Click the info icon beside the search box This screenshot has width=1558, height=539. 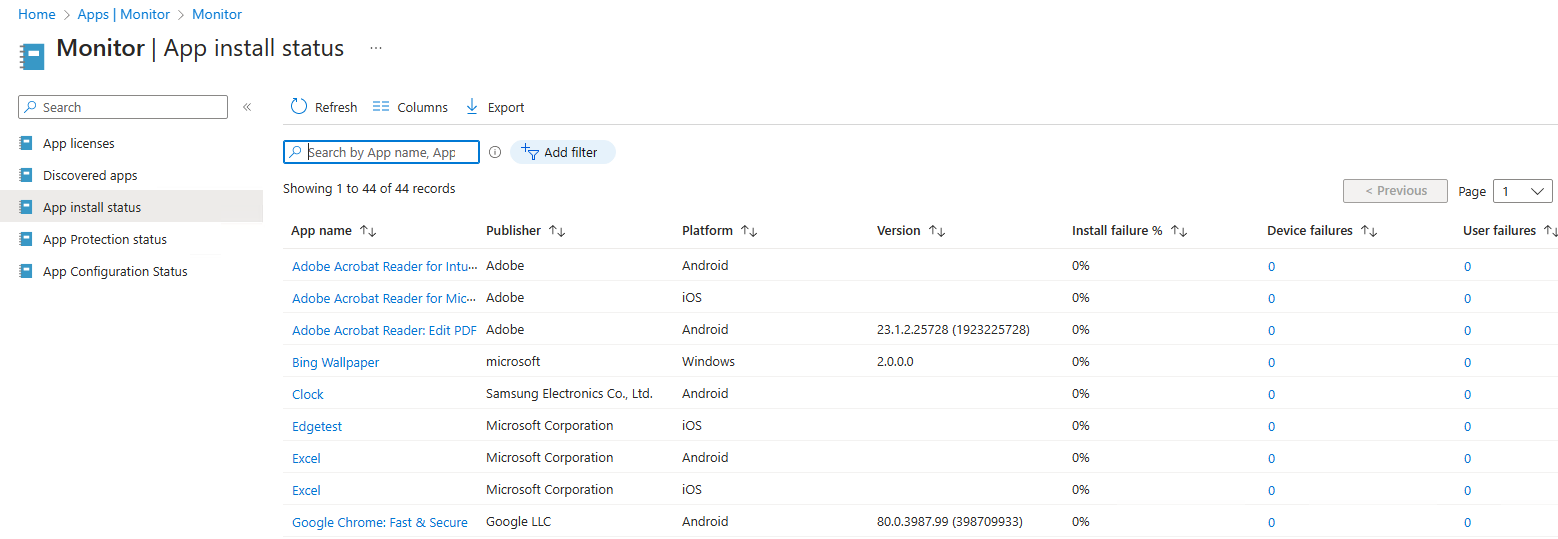pyautogui.click(x=495, y=152)
